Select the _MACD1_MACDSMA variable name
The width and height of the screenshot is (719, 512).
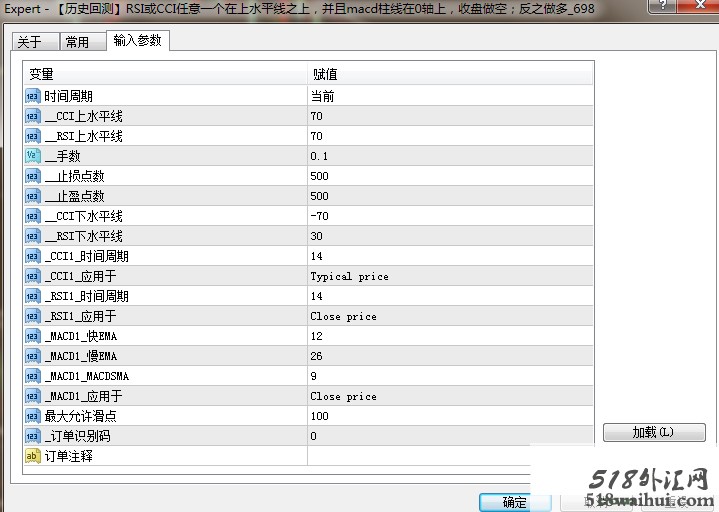[87, 376]
